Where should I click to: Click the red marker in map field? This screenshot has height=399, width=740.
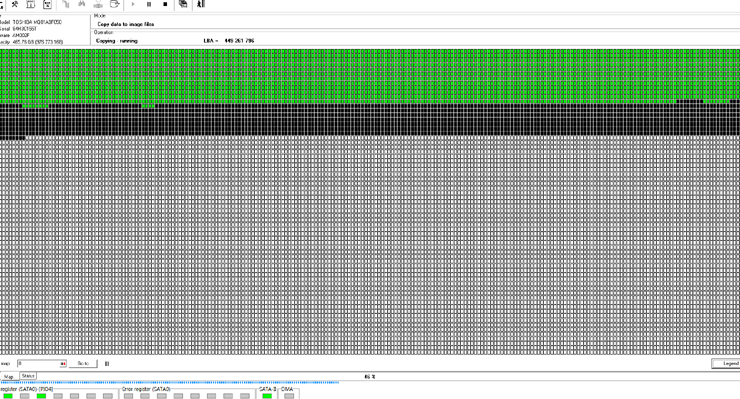(x=63, y=364)
